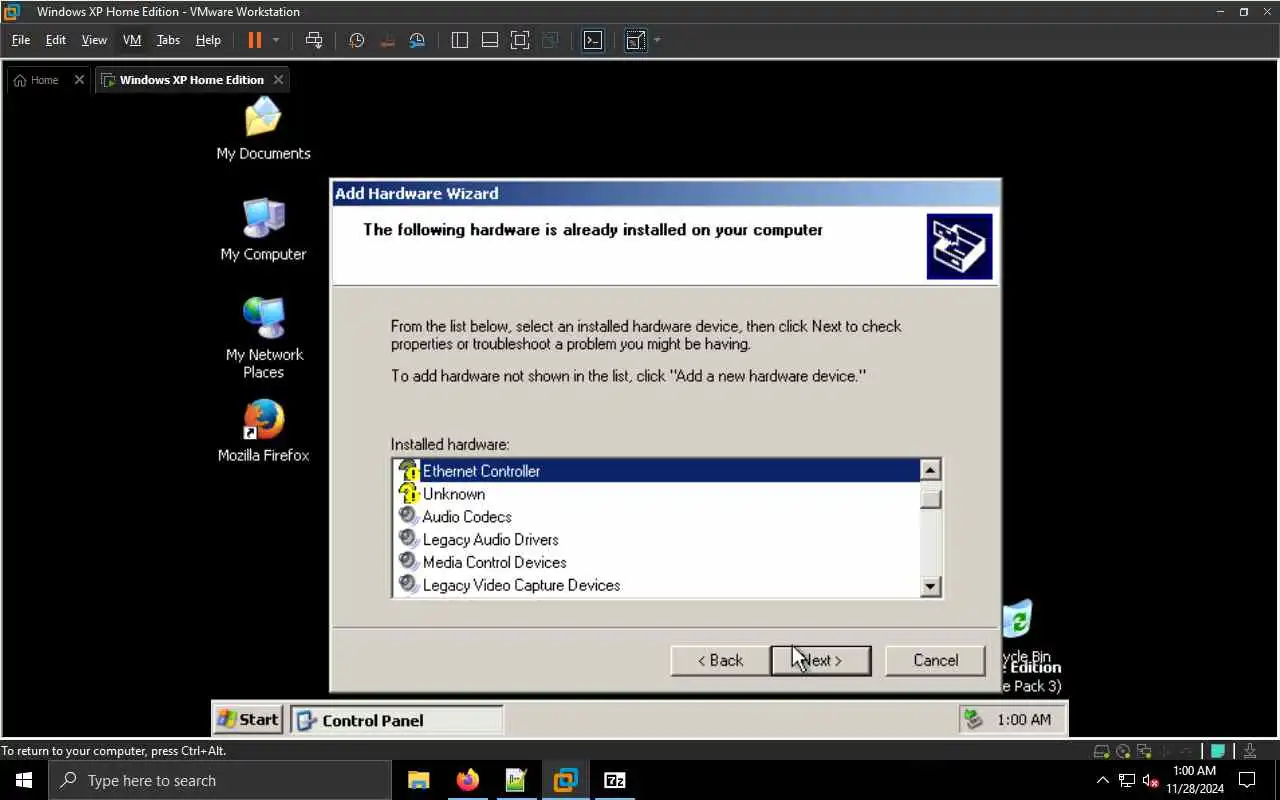
Task: Send Ctrl+Alt+Del to the virtual machine
Action: click(314, 40)
